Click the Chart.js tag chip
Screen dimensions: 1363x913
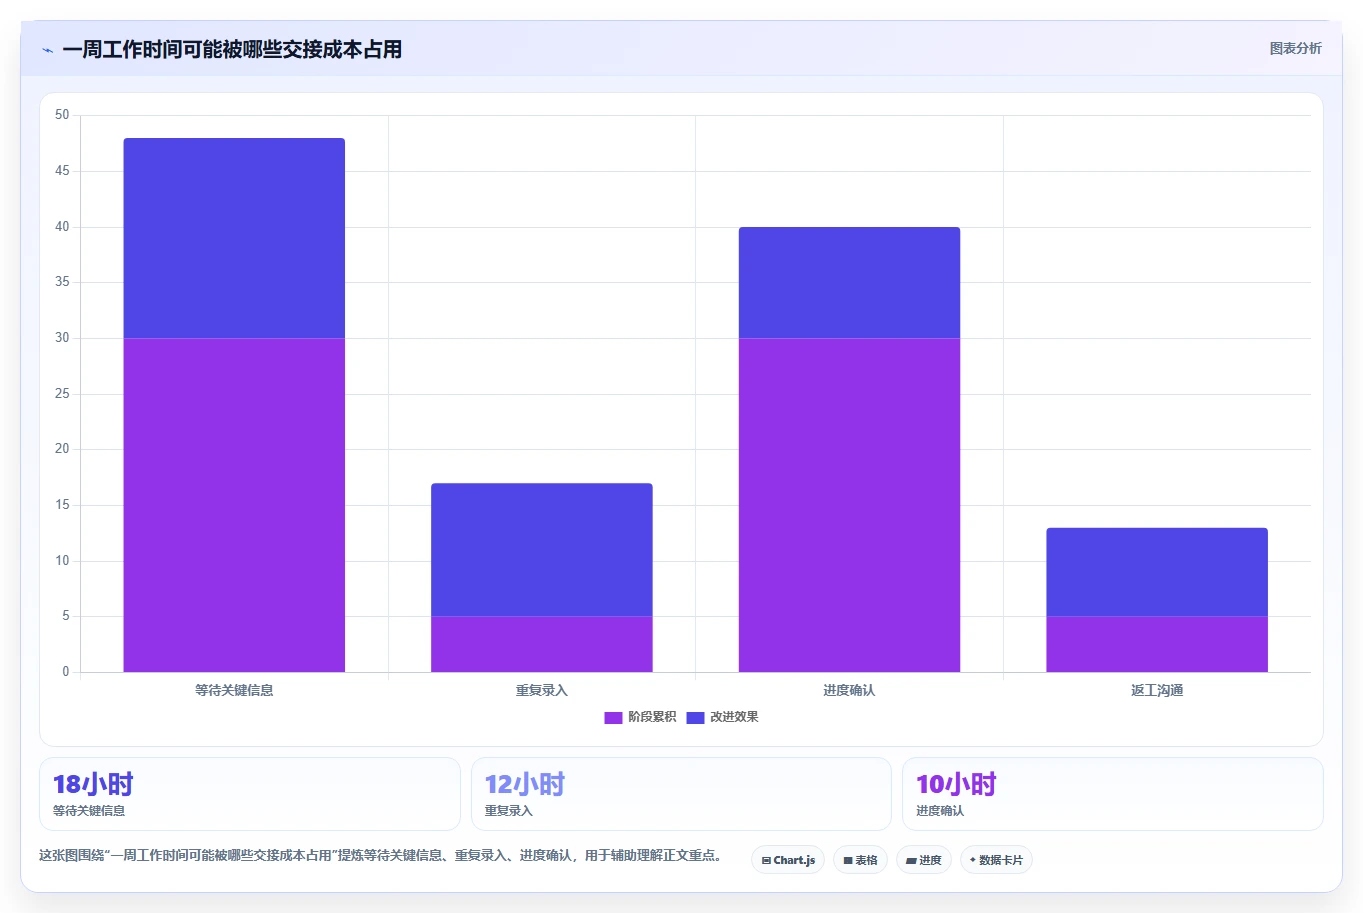[x=788, y=860]
